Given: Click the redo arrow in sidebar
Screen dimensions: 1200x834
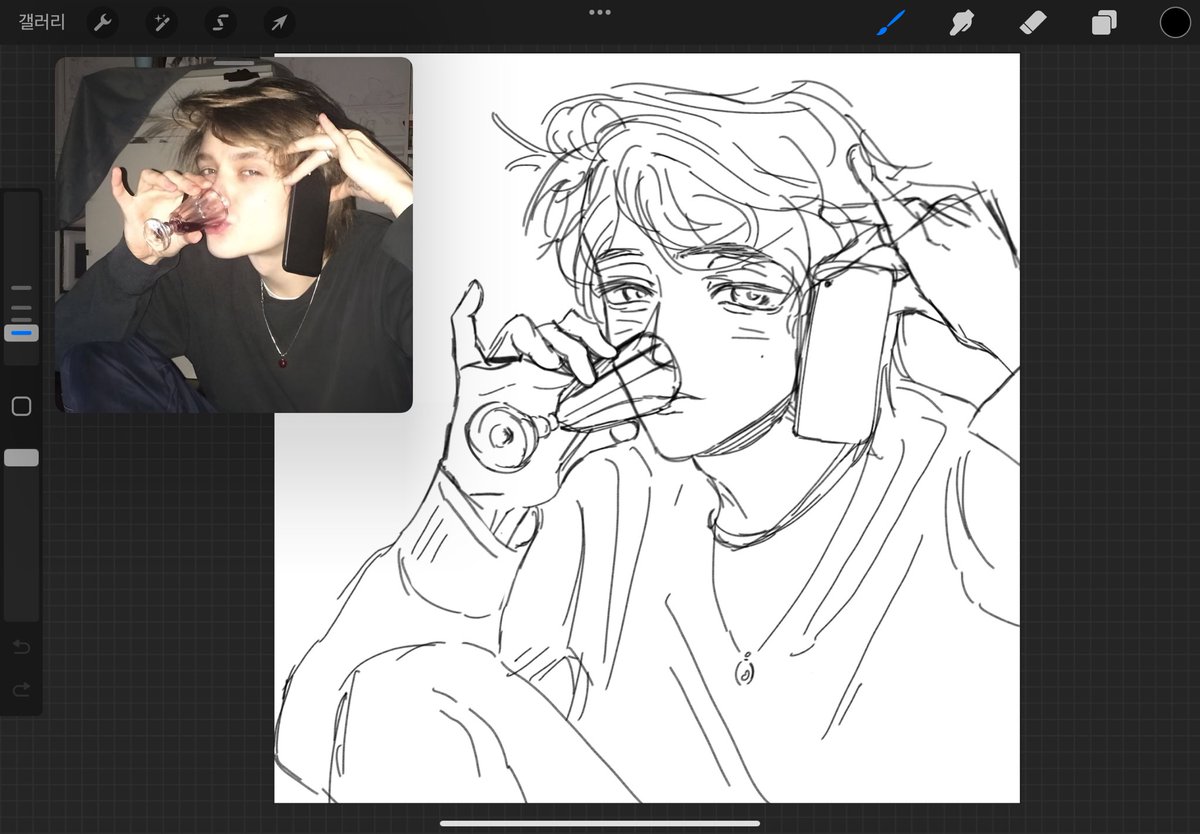Looking at the screenshot, I should tap(21, 689).
